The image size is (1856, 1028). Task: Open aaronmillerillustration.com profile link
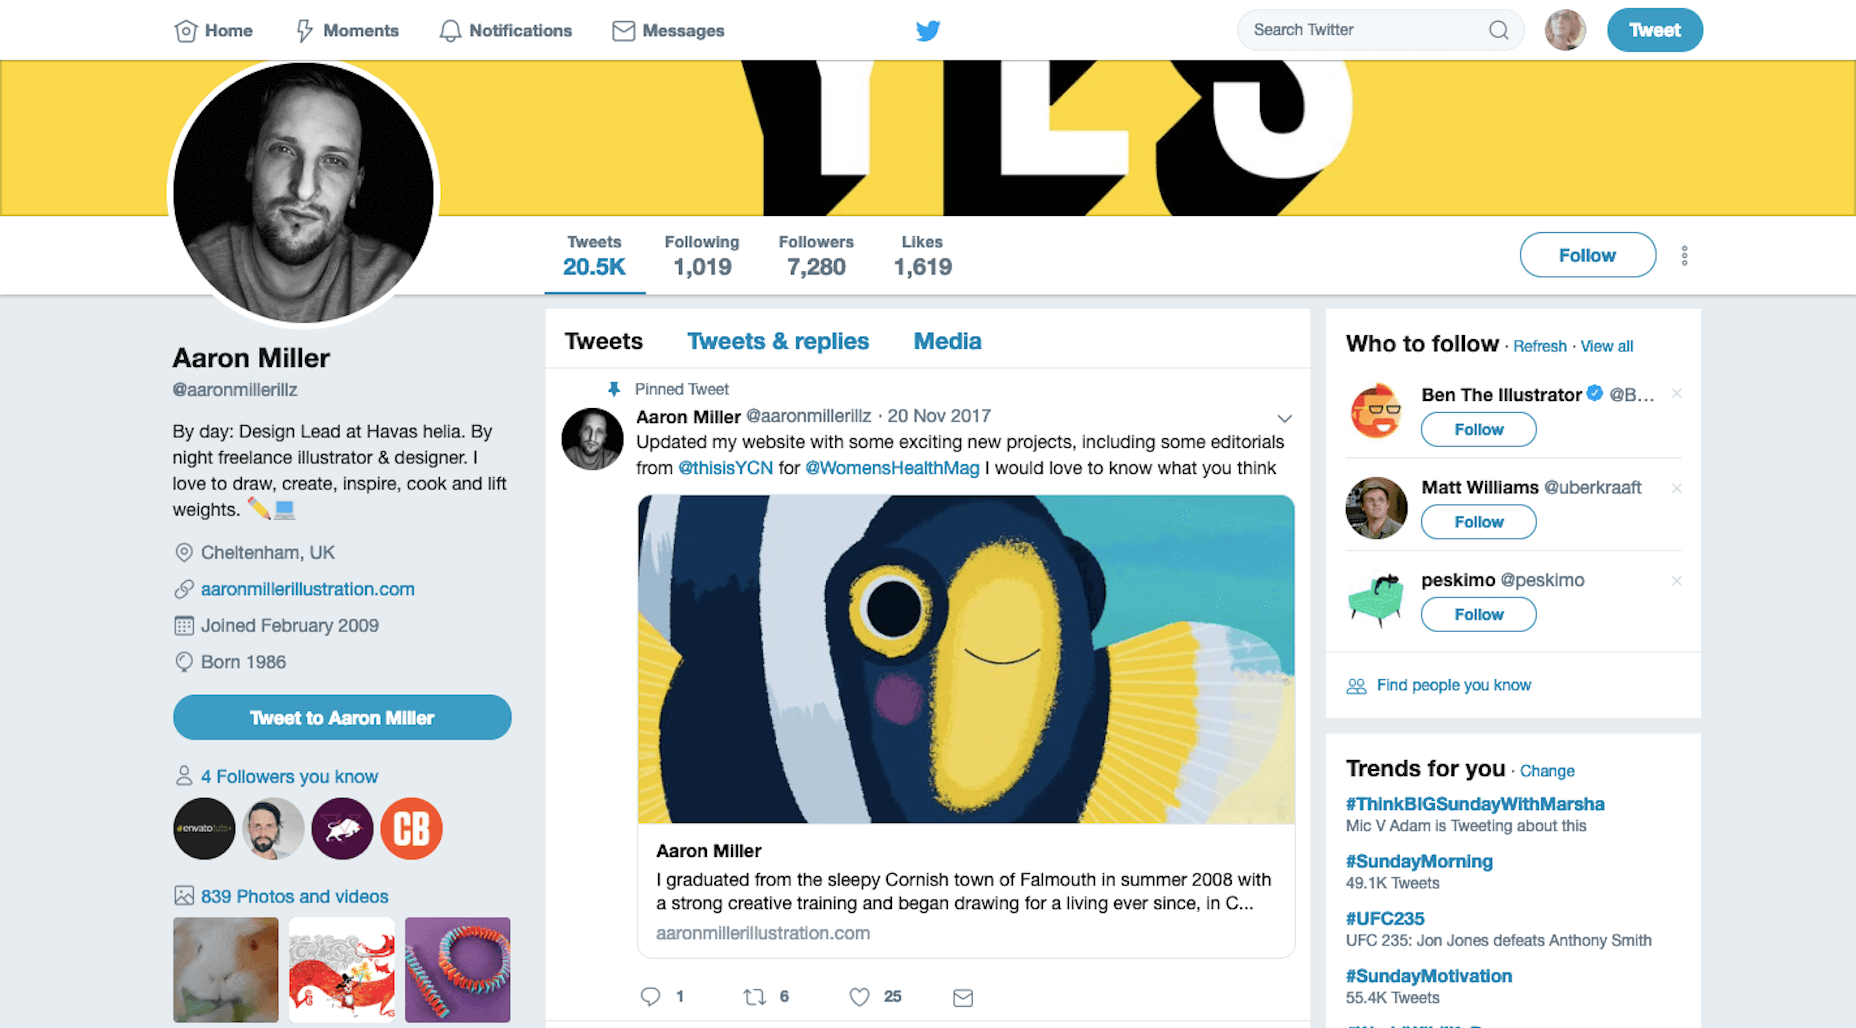[307, 589]
